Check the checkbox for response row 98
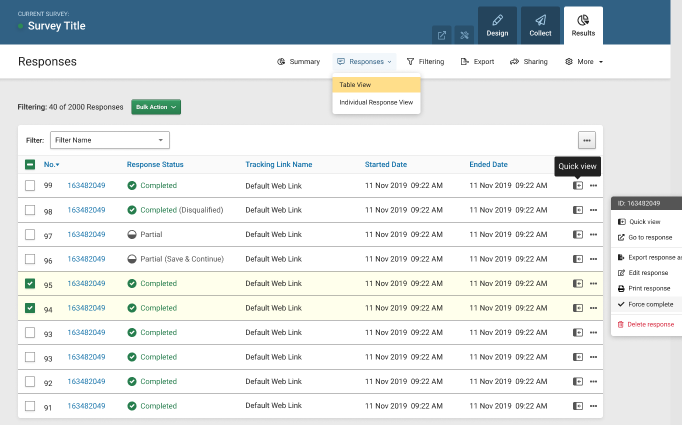 point(30,210)
